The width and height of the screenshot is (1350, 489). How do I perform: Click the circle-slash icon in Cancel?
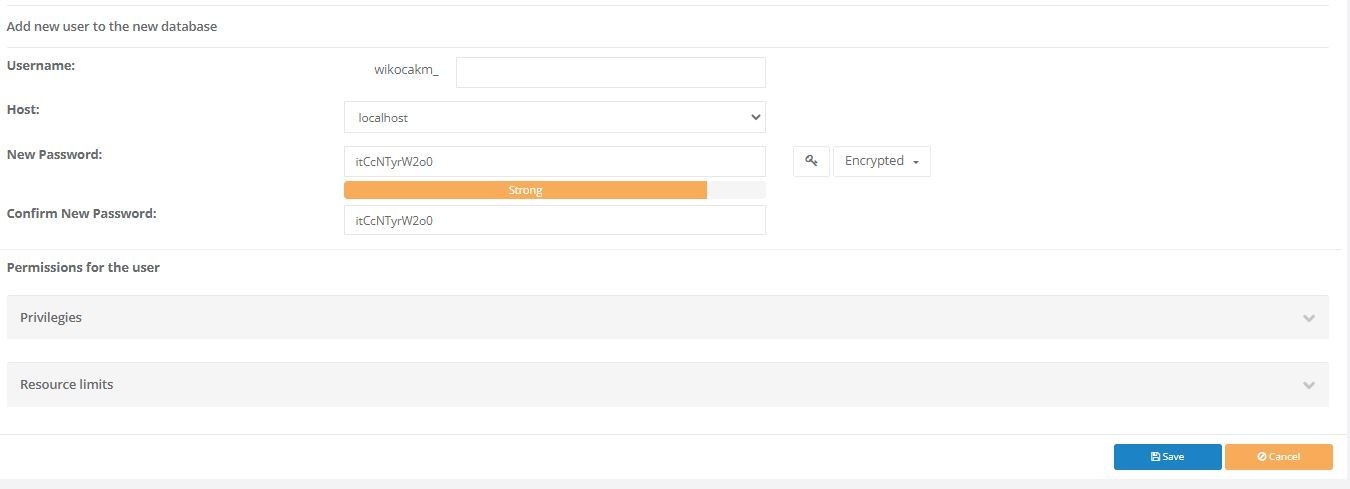(1262, 457)
